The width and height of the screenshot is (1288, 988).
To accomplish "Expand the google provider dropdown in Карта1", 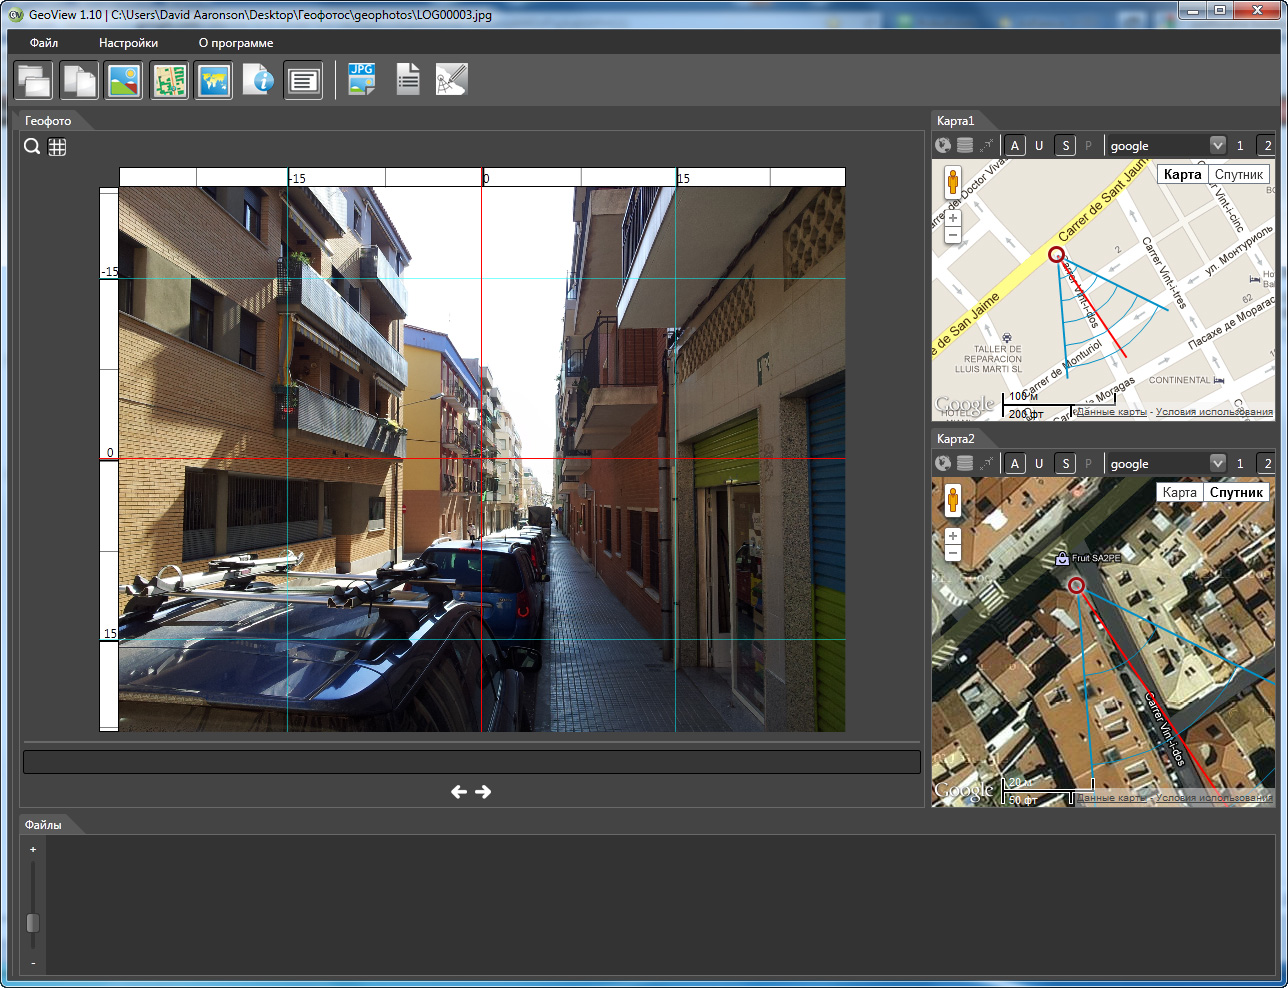I will 1217,146.
